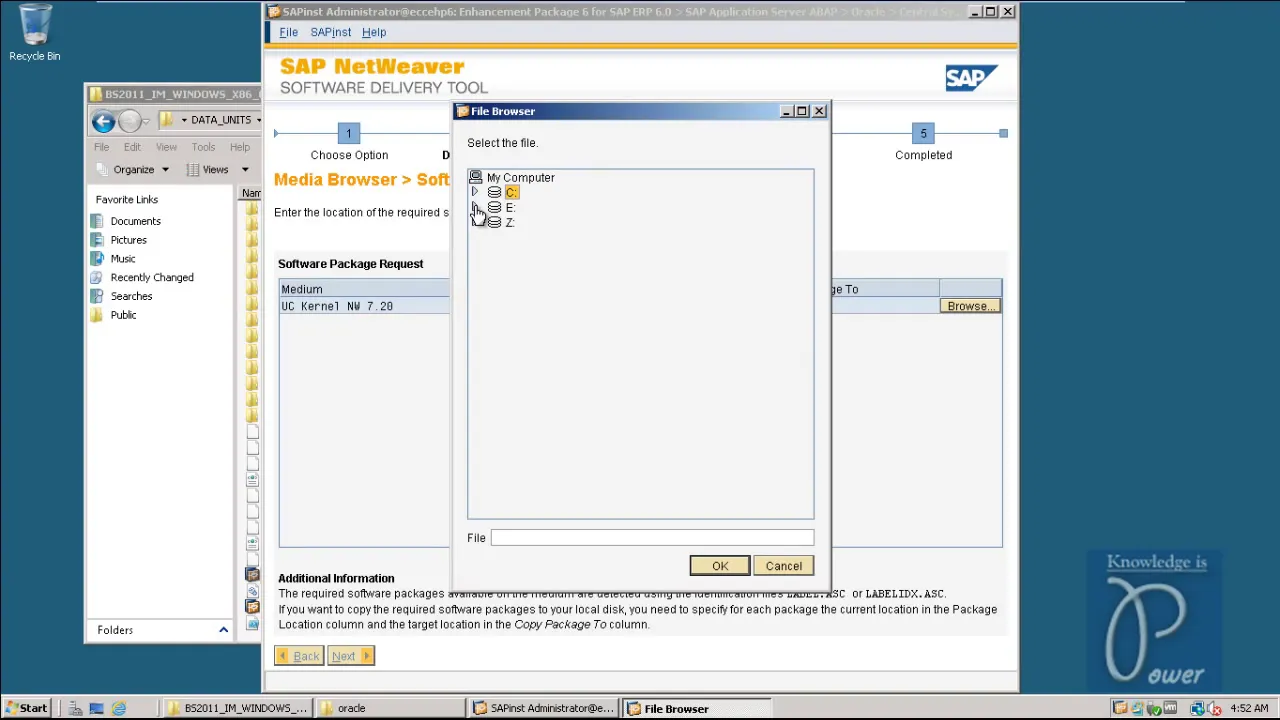Expand the C: drive node
Image resolution: width=1280 pixels, height=720 pixels.
[x=475, y=192]
